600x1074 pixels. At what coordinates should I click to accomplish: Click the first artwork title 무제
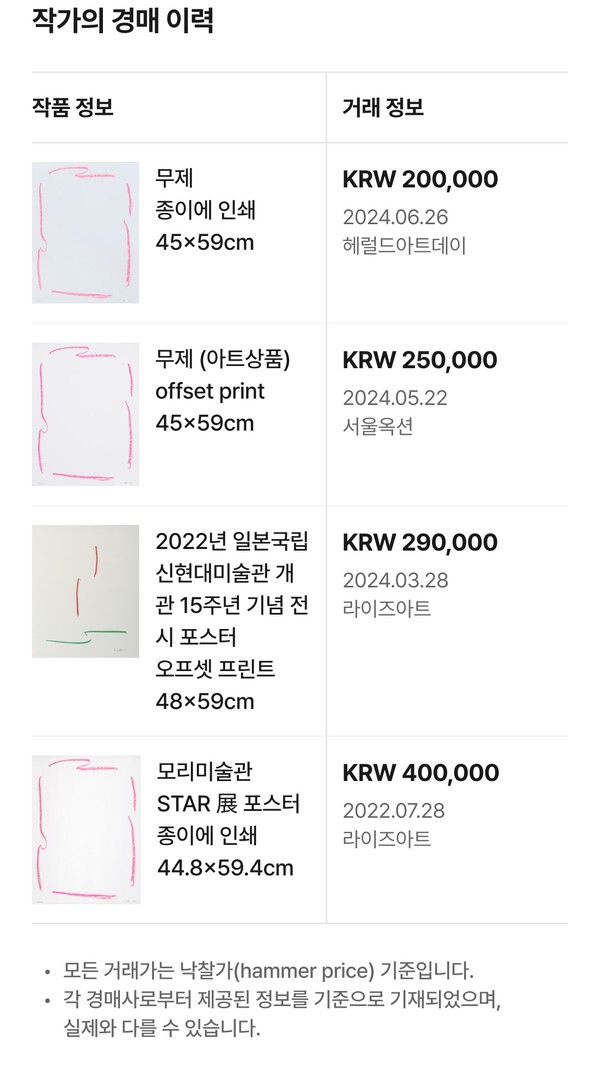pos(174,179)
